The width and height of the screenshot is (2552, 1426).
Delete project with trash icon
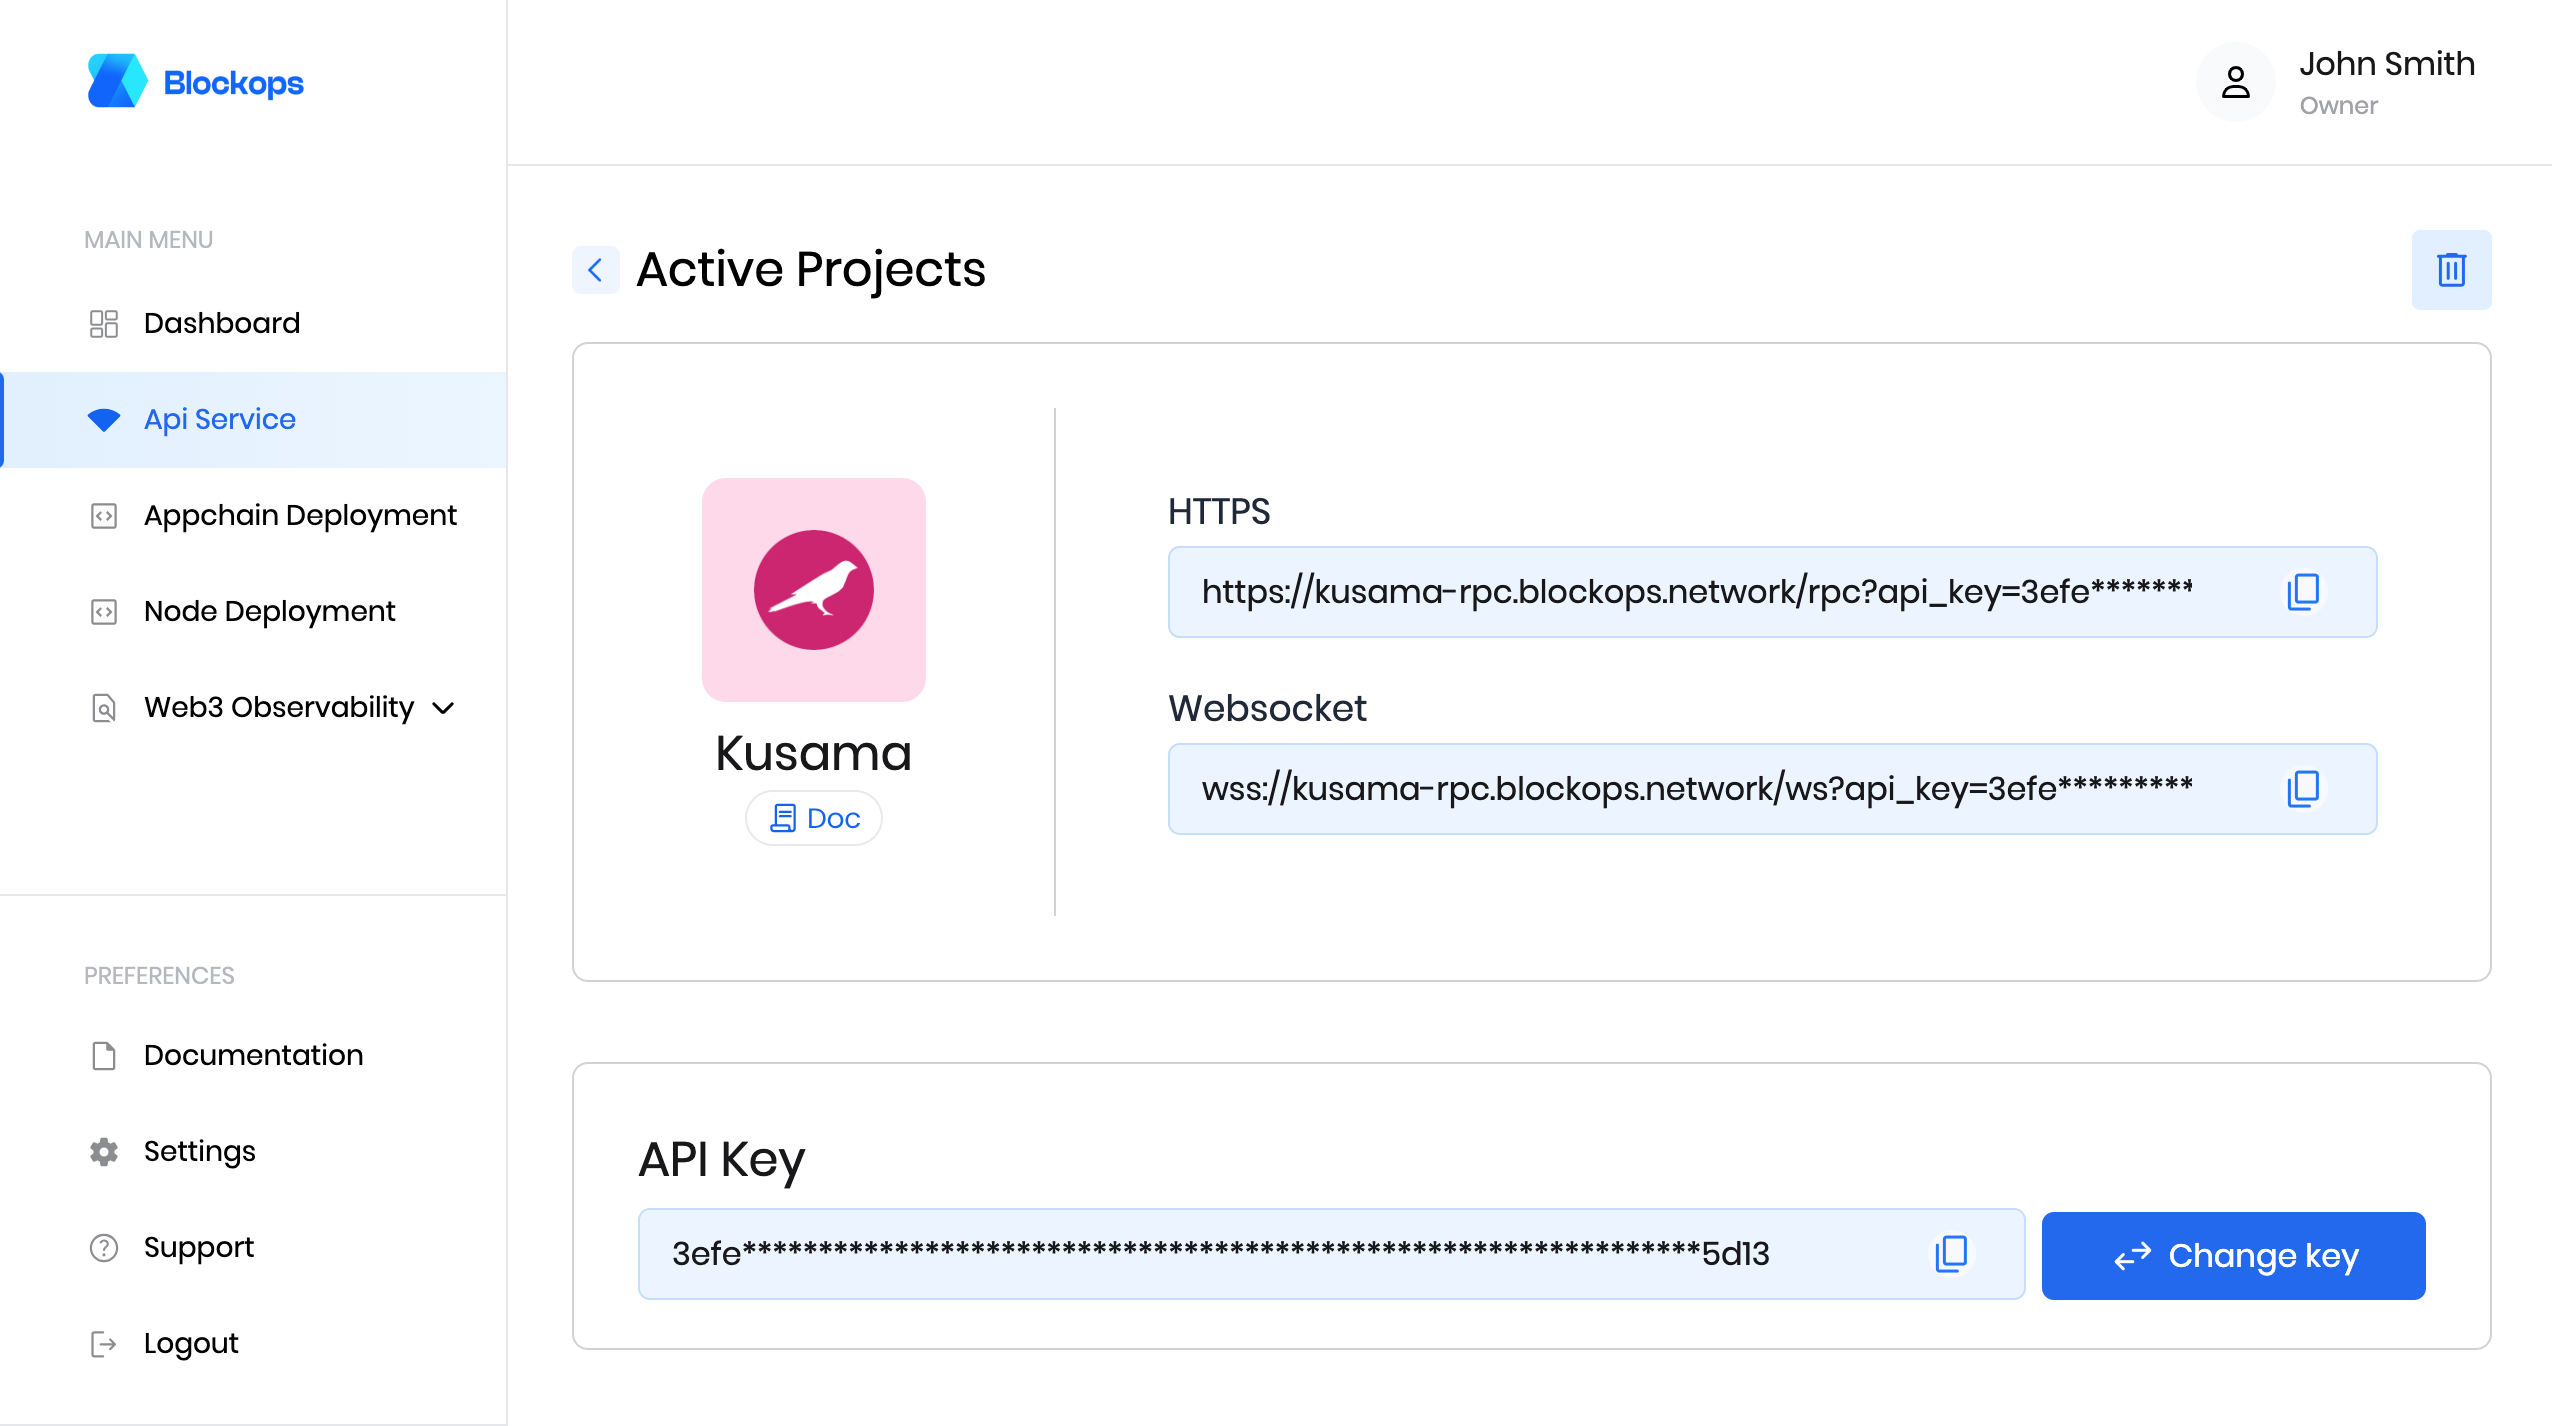2452,270
